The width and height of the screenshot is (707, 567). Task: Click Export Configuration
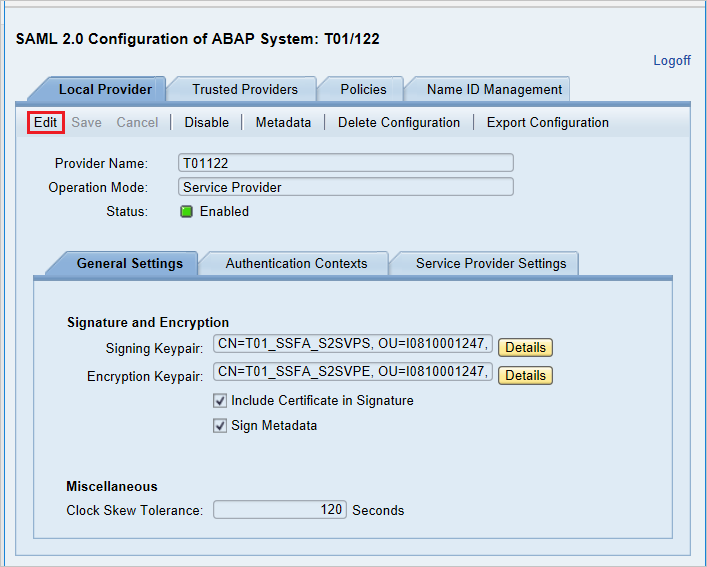point(547,123)
